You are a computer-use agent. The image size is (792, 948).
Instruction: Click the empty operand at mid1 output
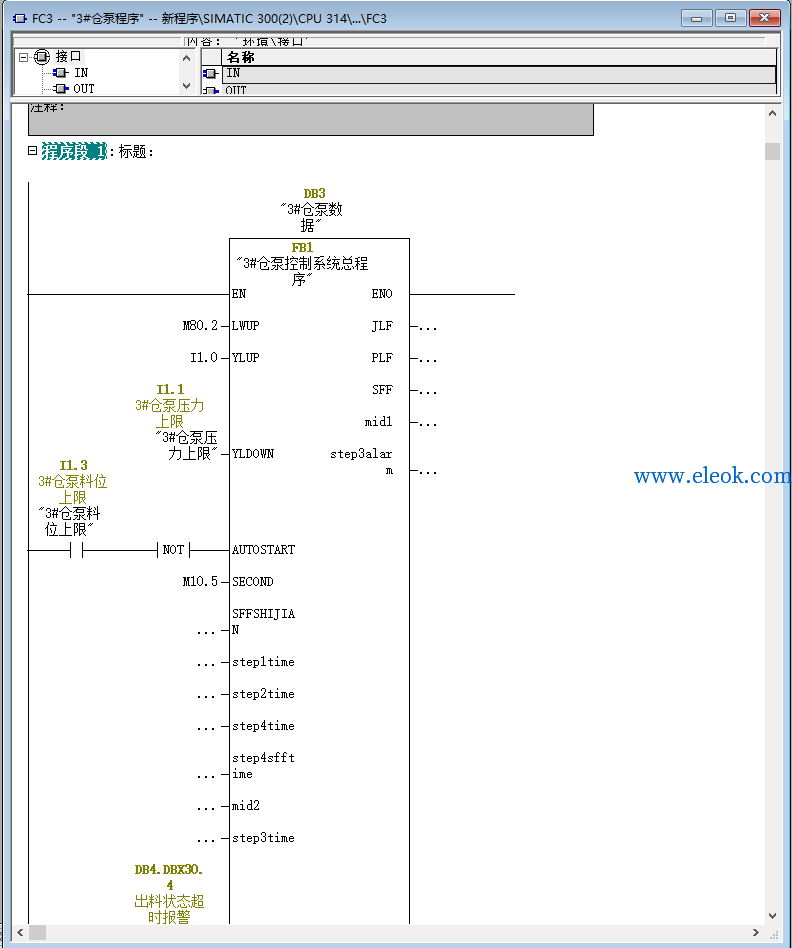coord(427,423)
